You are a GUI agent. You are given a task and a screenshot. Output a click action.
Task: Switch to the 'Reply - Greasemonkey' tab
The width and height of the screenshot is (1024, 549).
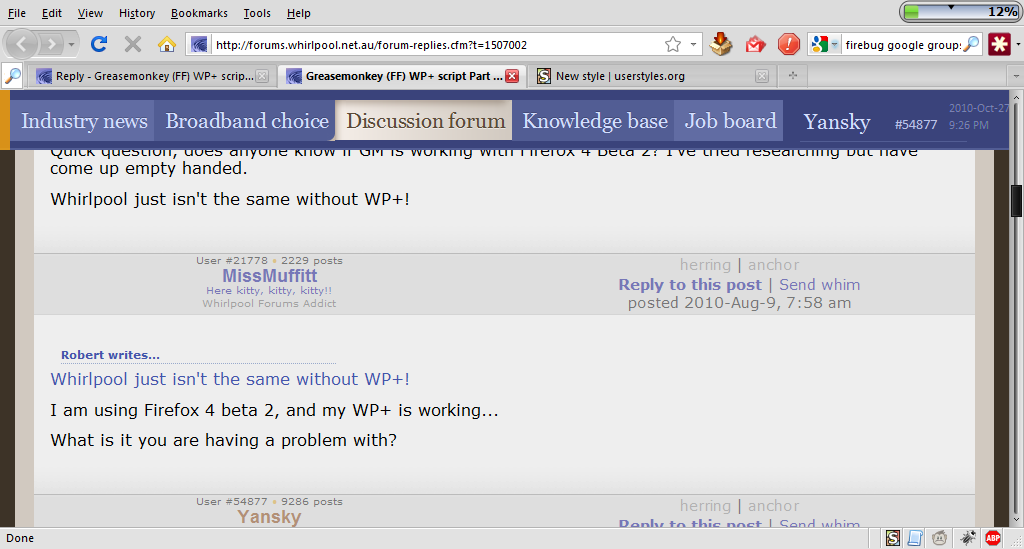(x=152, y=76)
